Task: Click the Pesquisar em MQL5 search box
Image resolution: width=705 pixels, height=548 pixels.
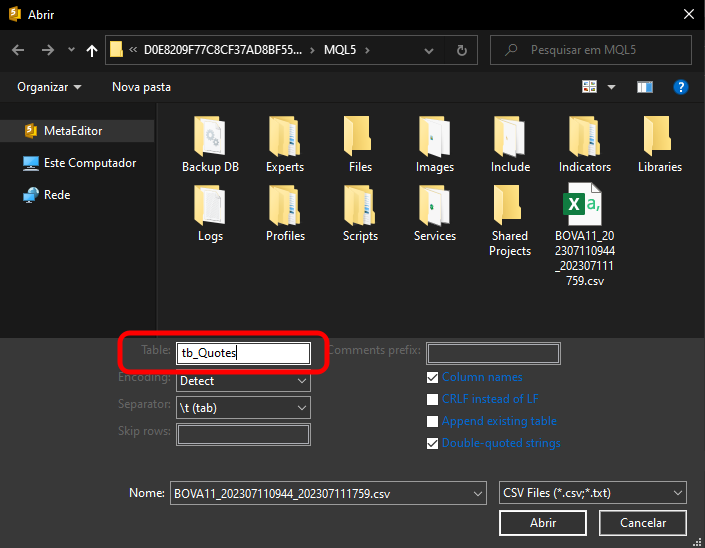Action: tap(591, 50)
